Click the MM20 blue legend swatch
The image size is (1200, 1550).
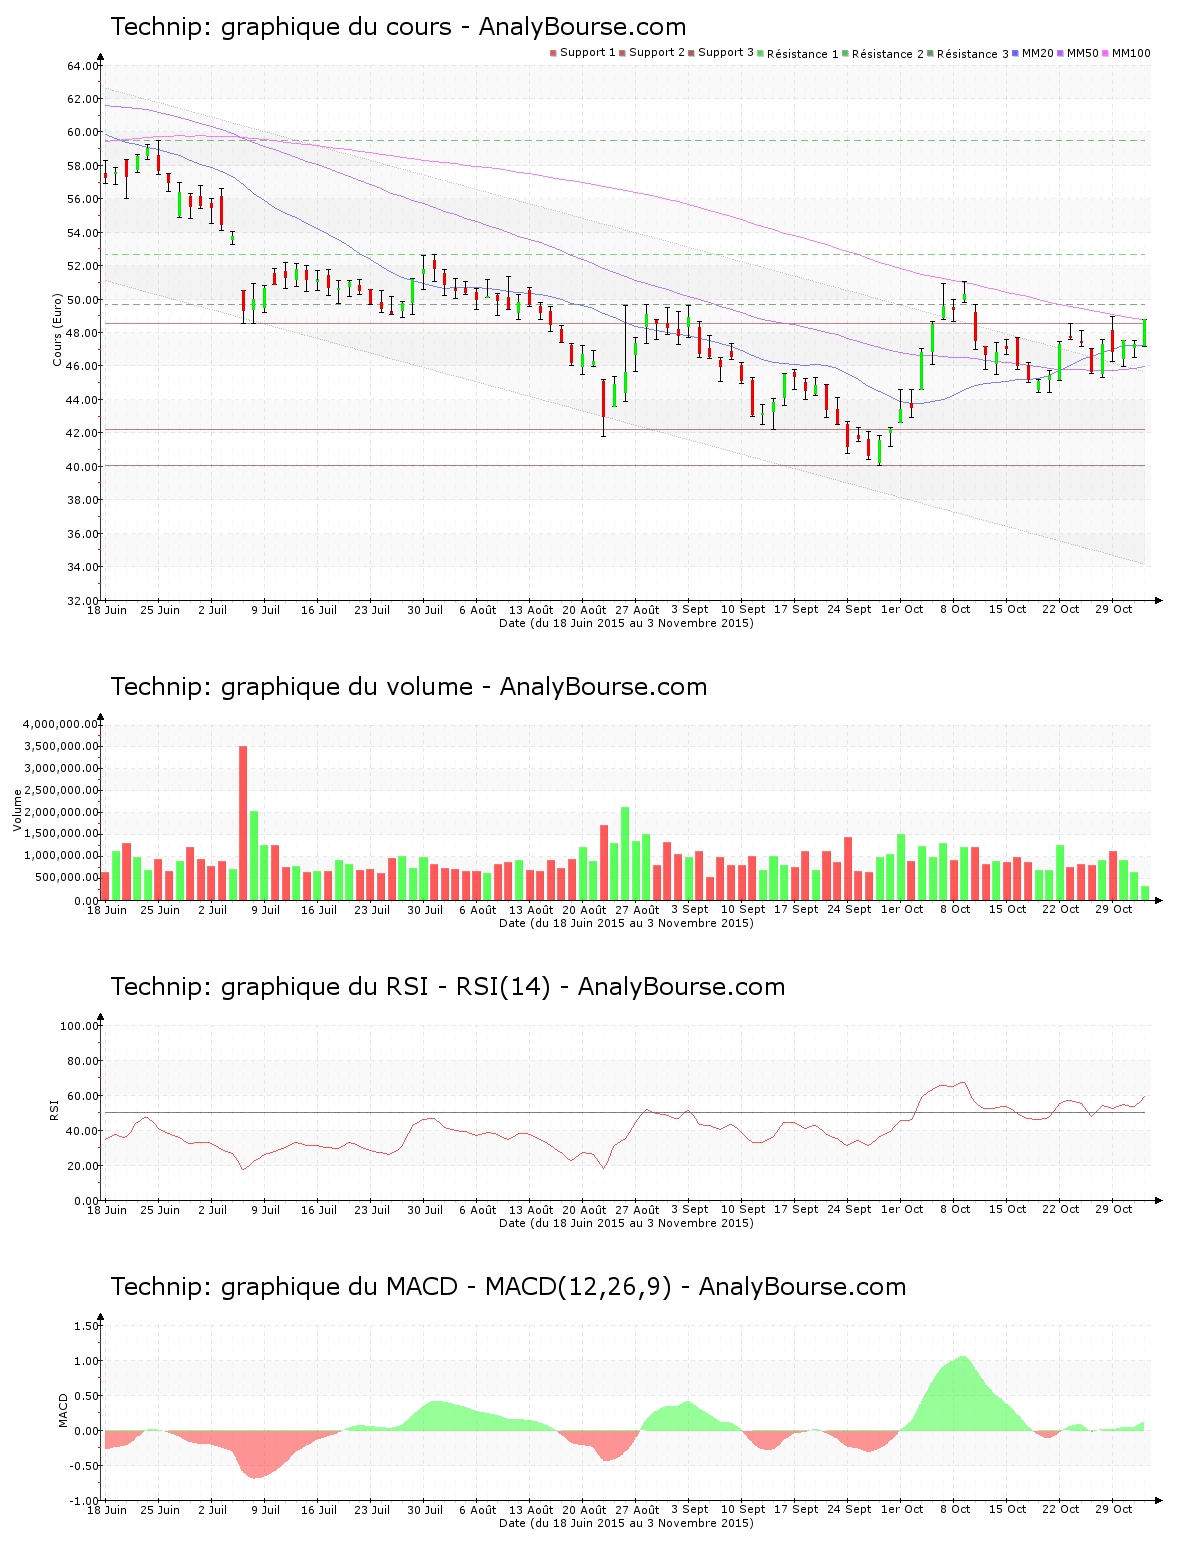pos(1016,53)
